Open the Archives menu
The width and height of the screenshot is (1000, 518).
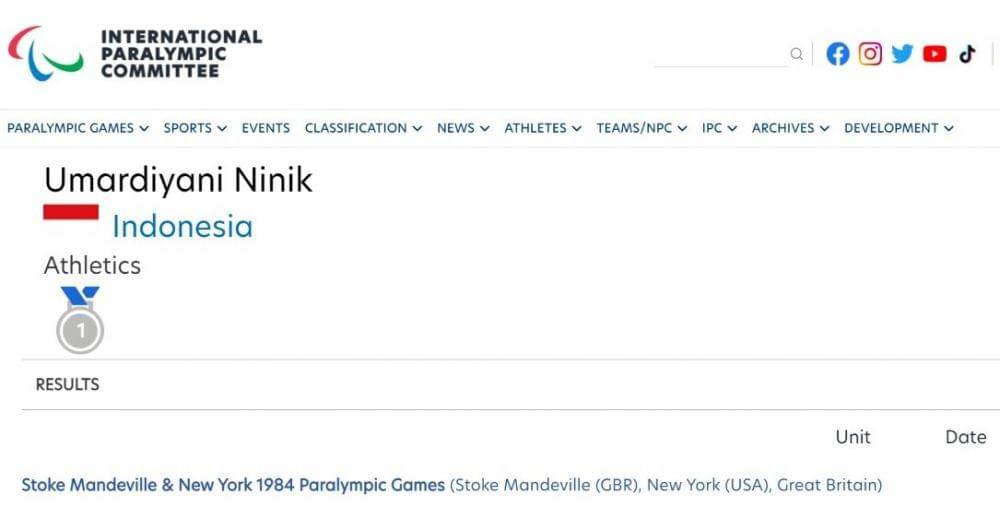point(790,128)
